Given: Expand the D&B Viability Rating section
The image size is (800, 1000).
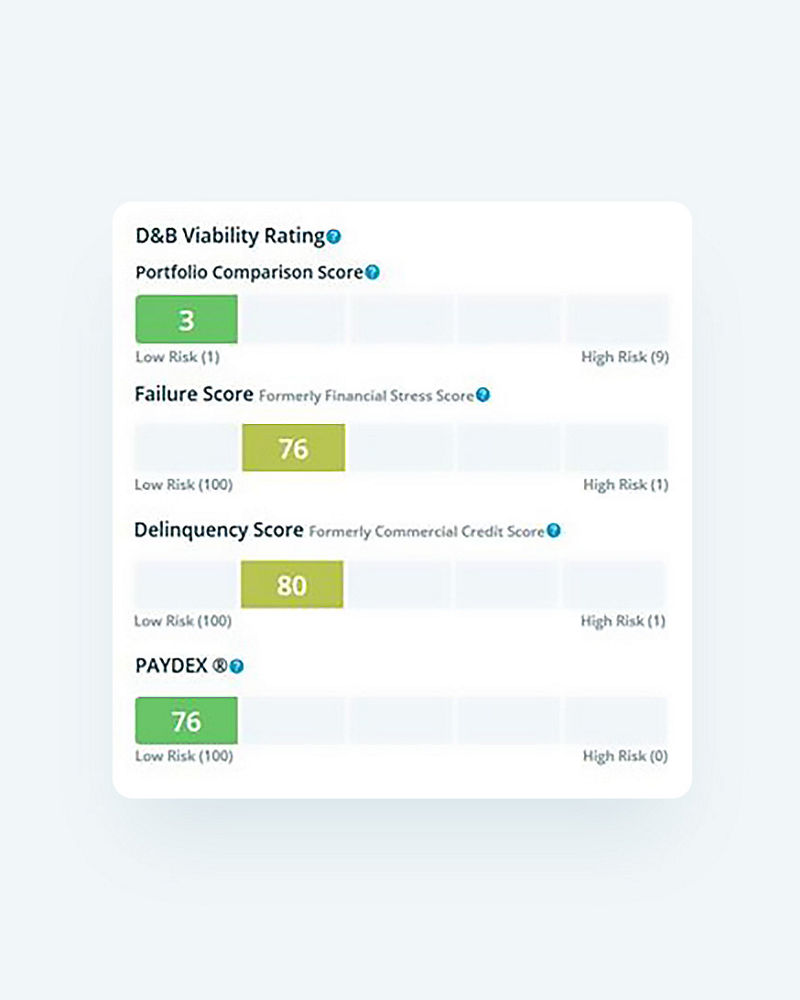Looking at the screenshot, I should pos(229,236).
